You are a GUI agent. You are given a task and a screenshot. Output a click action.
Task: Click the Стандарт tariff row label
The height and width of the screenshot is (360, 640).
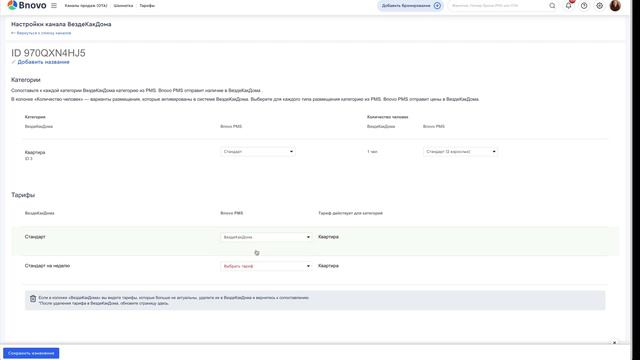coord(35,237)
